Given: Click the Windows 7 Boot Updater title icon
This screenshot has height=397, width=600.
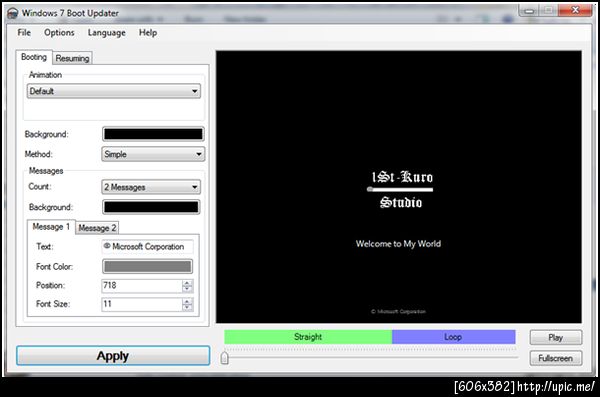Looking at the screenshot, I should tap(12, 13).
